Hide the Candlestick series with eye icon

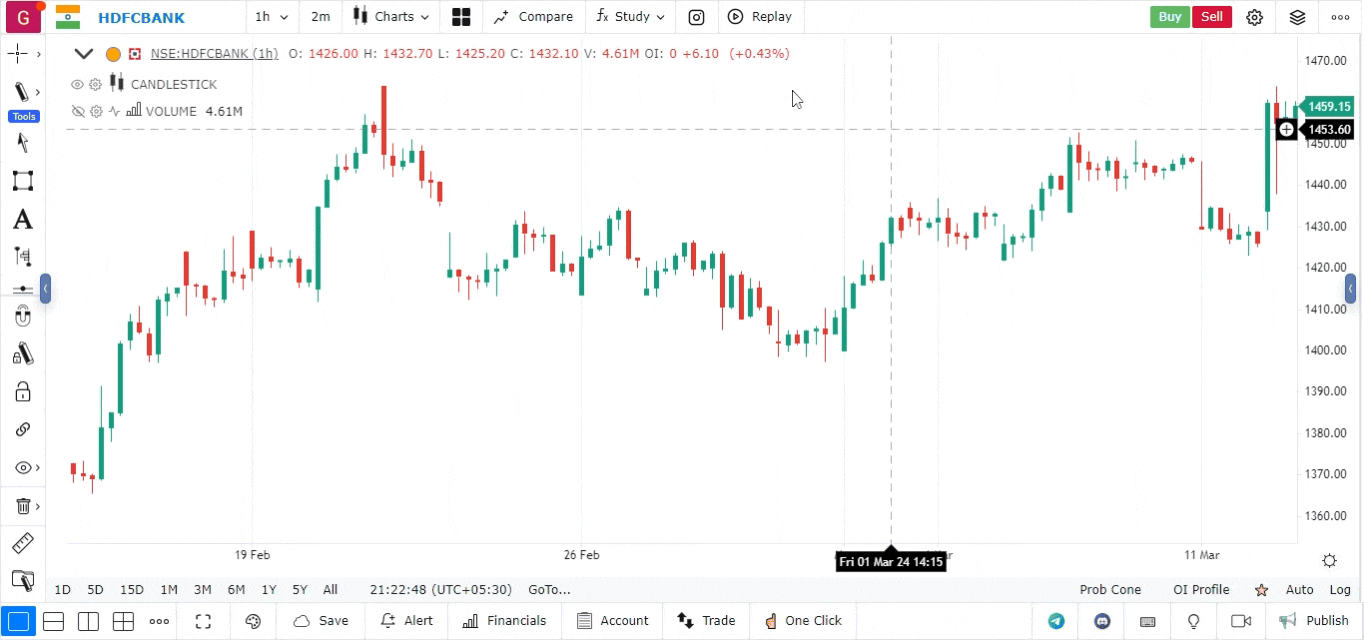77,84
